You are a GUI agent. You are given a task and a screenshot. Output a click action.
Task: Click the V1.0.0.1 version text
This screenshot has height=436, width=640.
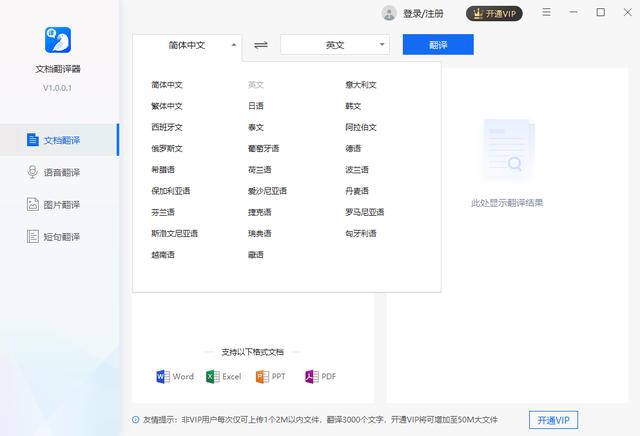click(x=57, y=88)
